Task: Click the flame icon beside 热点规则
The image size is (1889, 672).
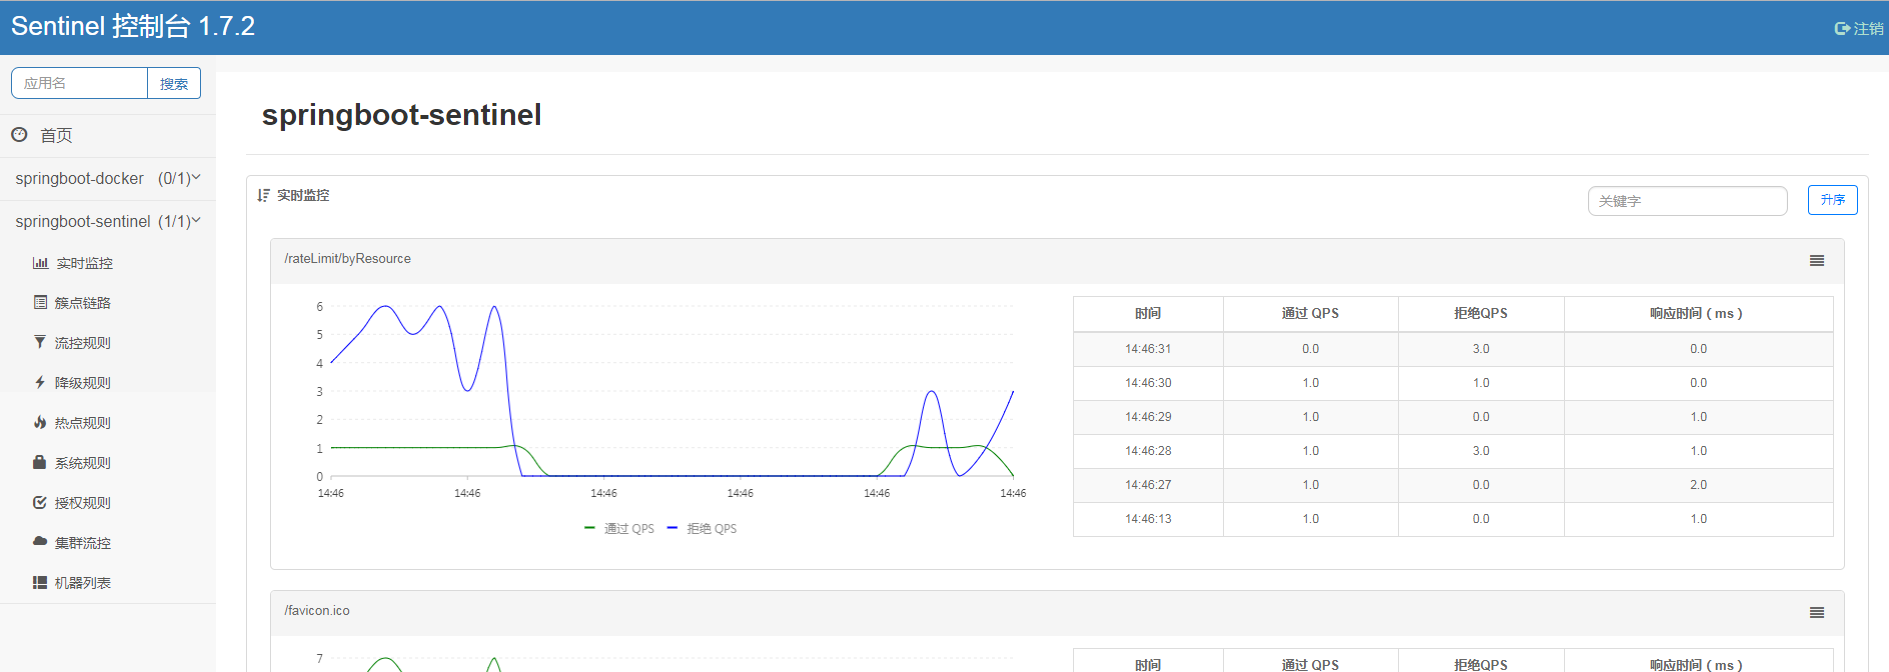Action: click(x=40, y=422)
